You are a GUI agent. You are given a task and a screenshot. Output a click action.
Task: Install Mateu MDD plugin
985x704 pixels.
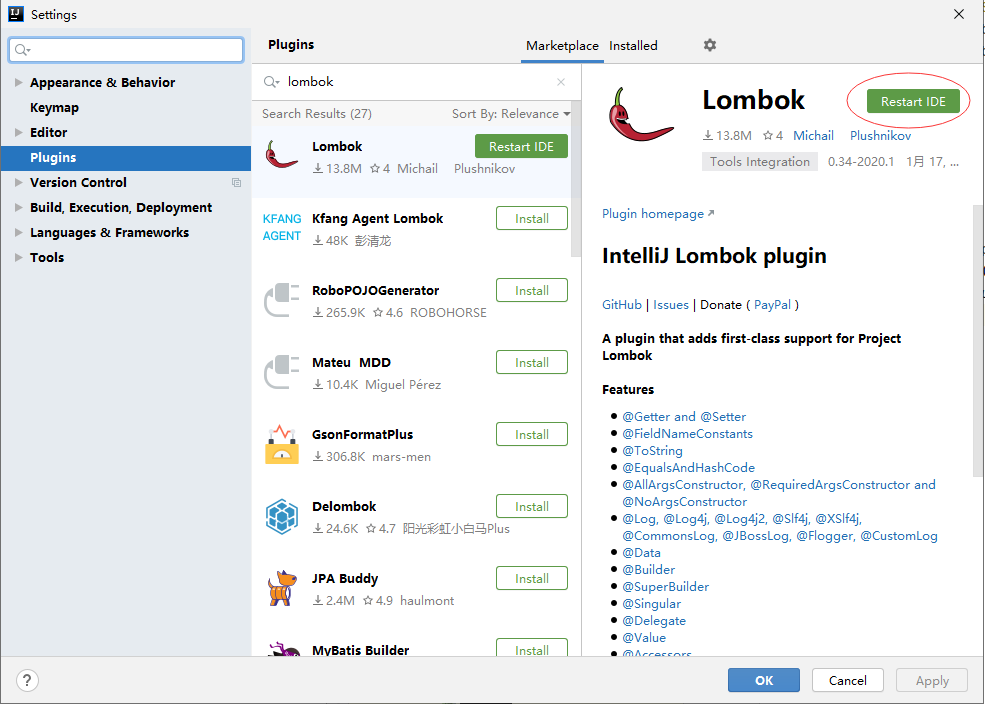pyautogui.click(x=531, y=362)
